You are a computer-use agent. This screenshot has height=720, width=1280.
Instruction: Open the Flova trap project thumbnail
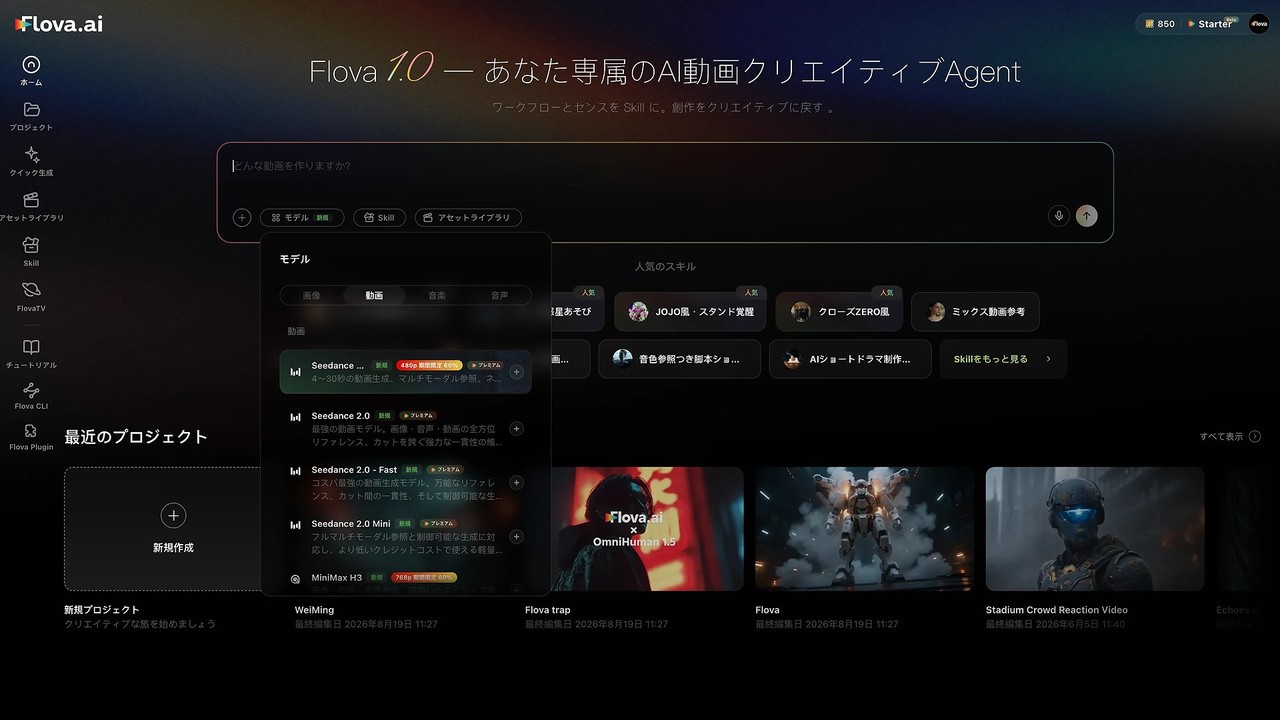[634, 528]
